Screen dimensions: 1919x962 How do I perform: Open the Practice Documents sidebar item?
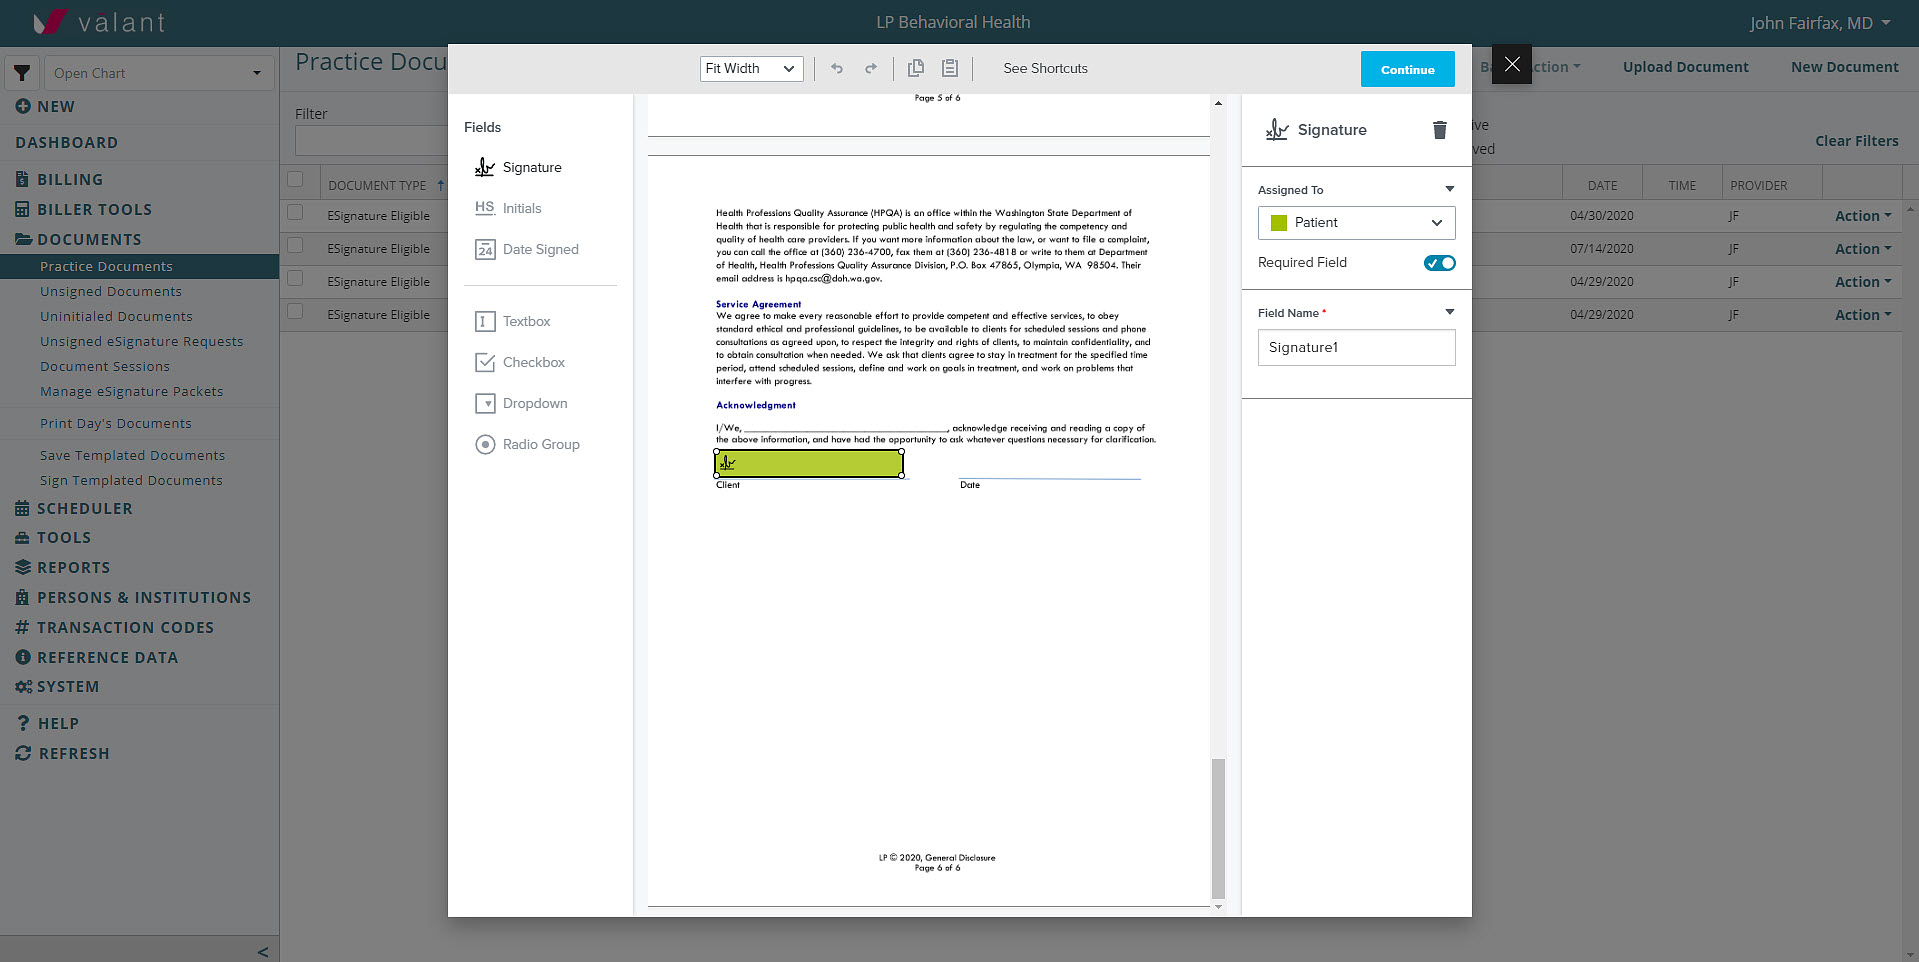pyautogui.click(x=106, y=266)
